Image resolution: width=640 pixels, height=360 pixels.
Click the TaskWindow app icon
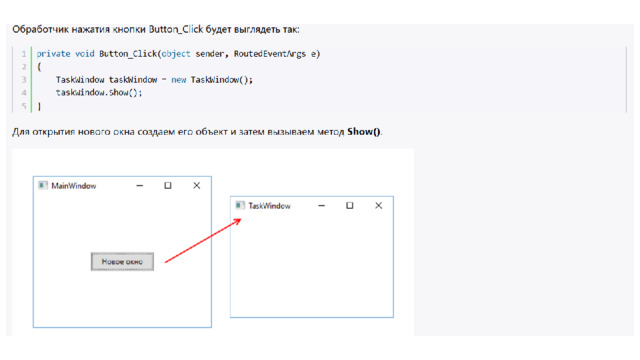click(240, 205)
